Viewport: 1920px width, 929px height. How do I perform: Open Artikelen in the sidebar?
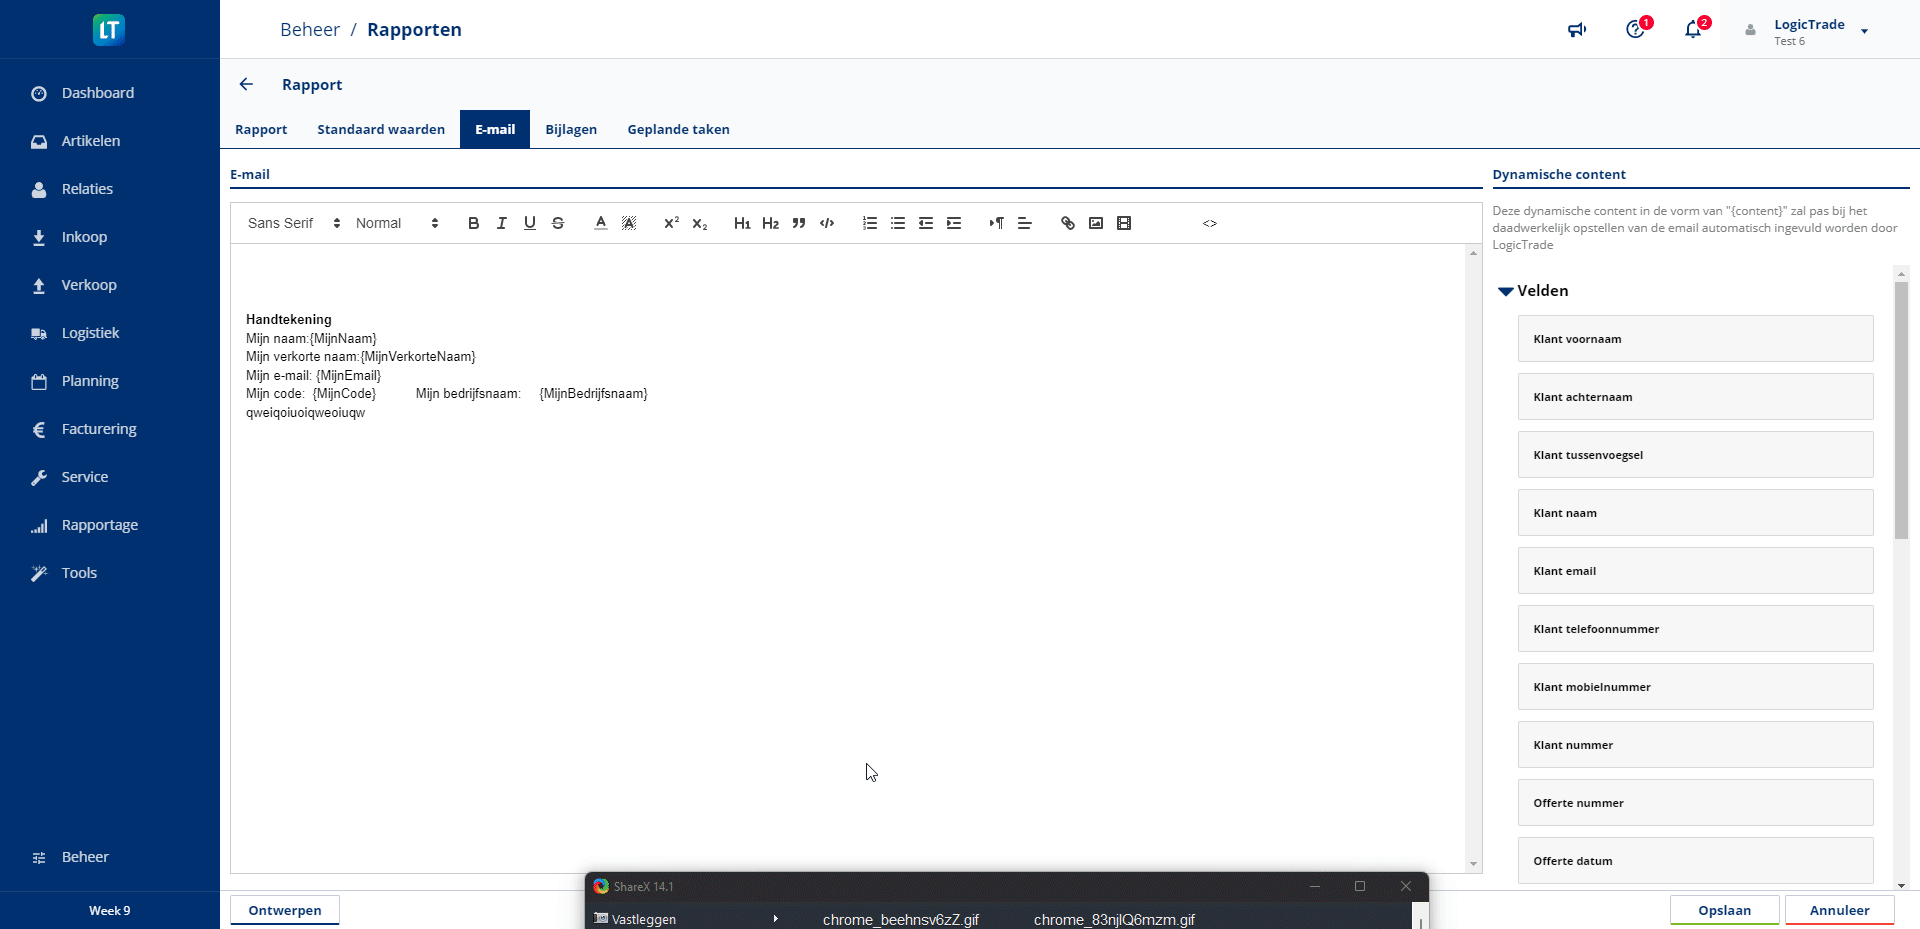click(x=110, y=141)
